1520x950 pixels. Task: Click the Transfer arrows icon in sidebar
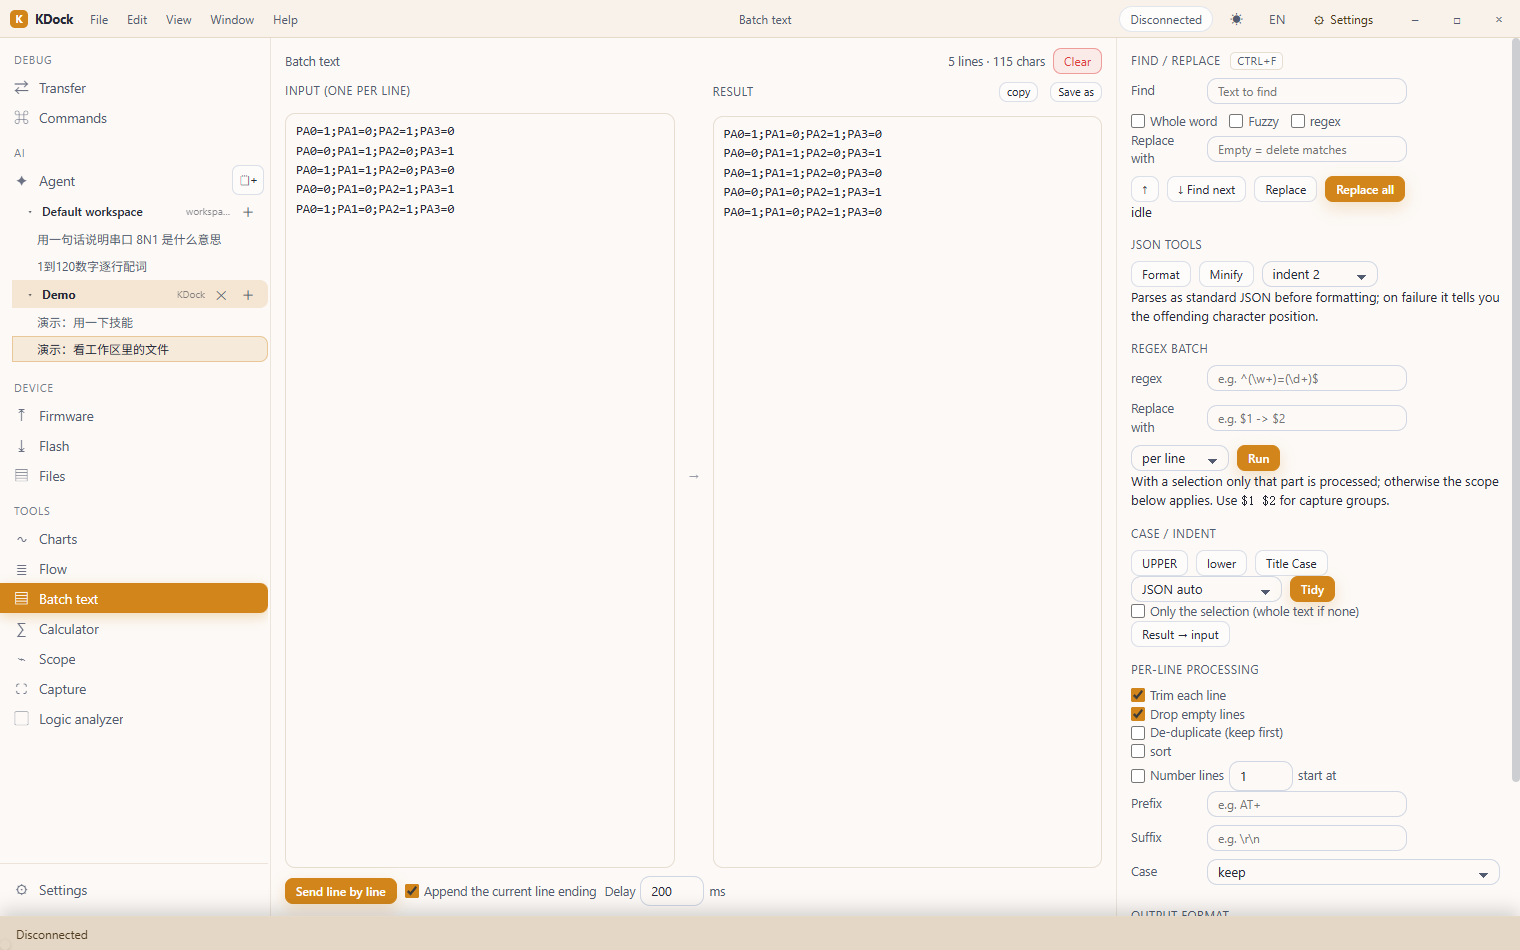pos(21,88)
